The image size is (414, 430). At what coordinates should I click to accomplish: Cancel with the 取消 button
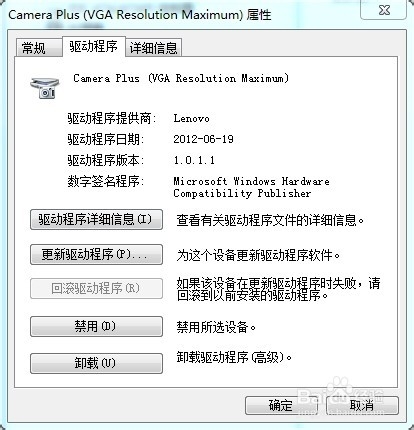pyautogui.click(x=362, y=405)
